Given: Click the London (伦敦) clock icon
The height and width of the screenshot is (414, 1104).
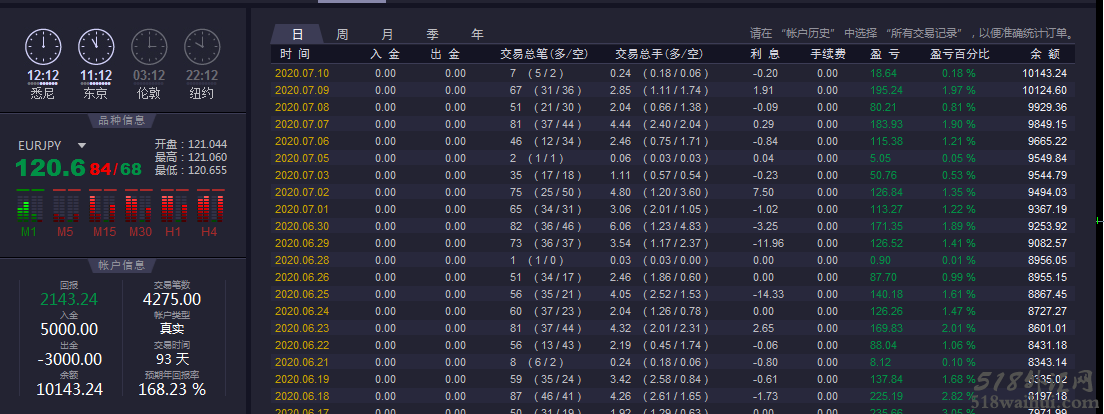Looking at the screenshot, I should [x=150, y=46].
